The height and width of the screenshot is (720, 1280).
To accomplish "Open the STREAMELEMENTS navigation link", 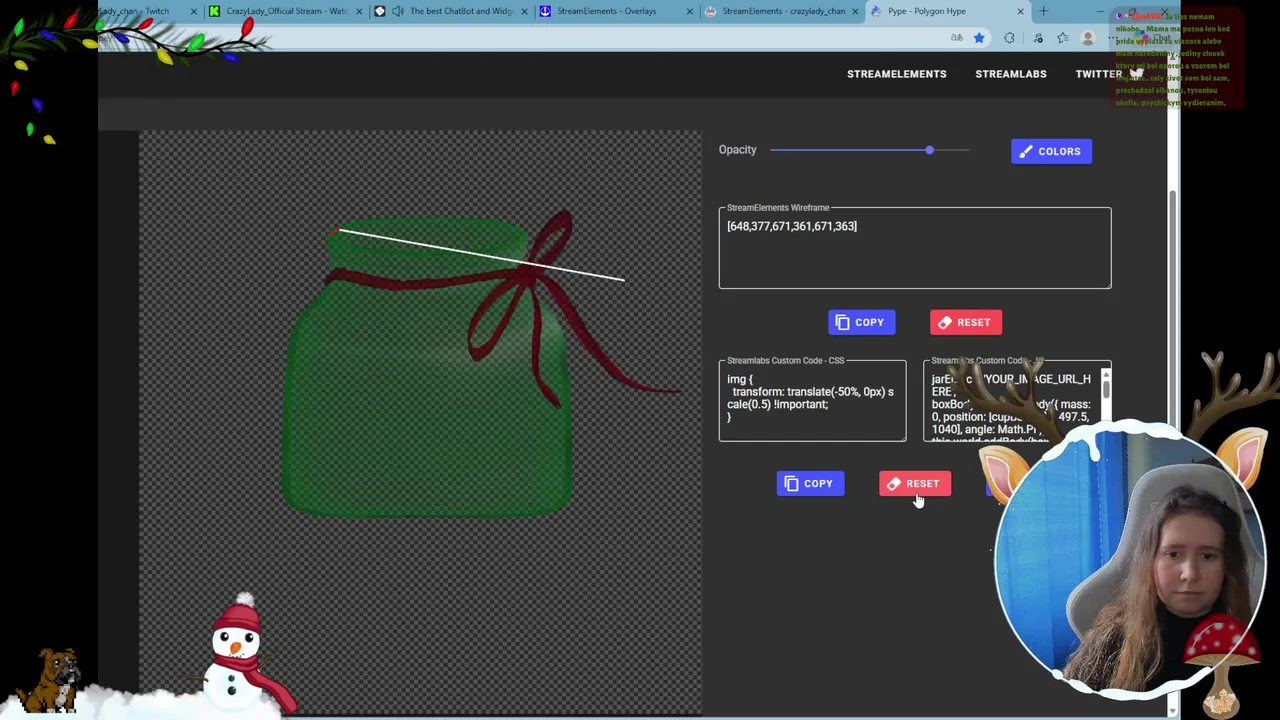I will (896, 74).
